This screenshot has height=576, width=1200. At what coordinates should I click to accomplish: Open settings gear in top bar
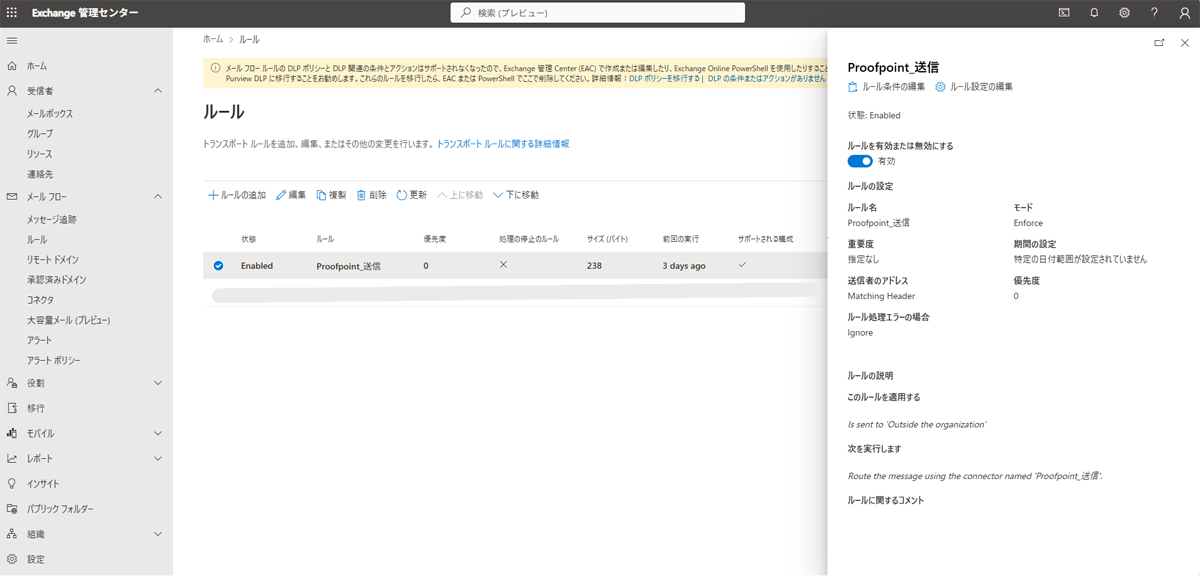[1124, 13]
